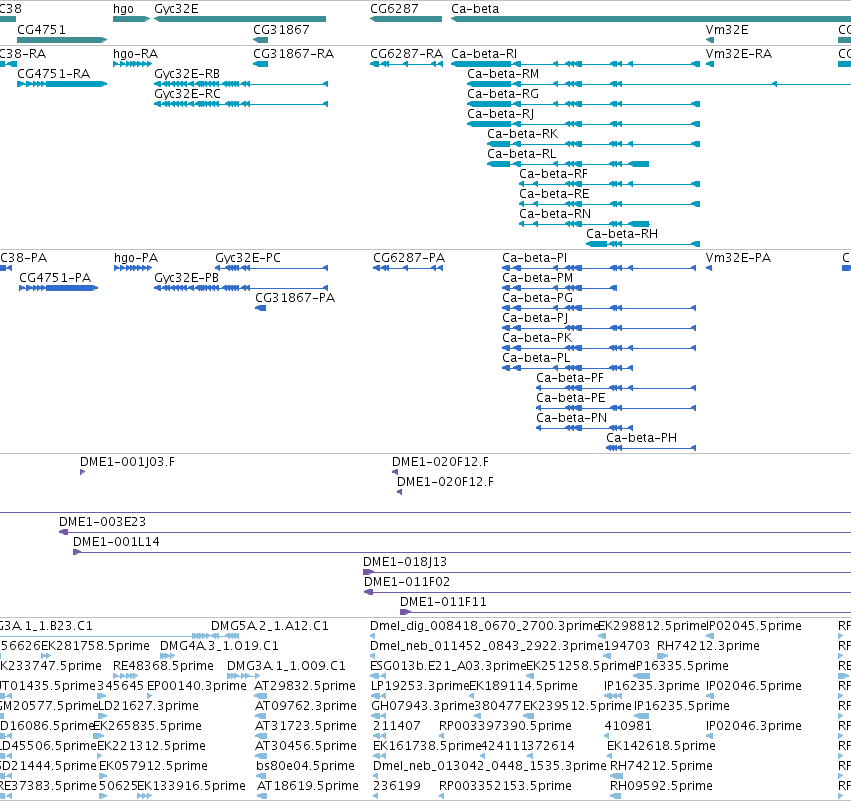Select the DME1-003E23 clone label
Screen dimensions: 851x801
103,522
